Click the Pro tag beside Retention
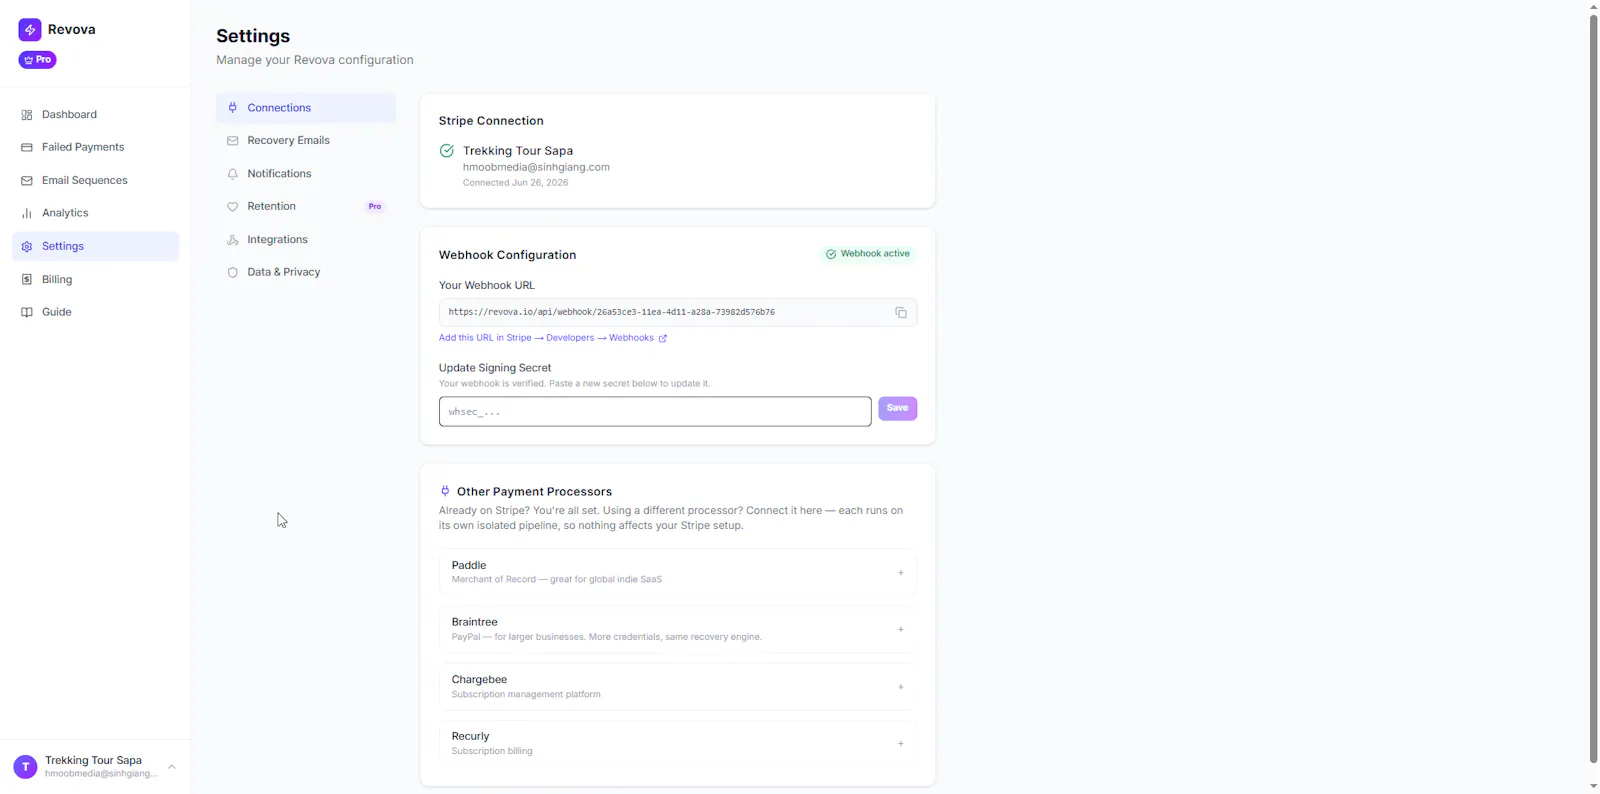This screenshot has height=794, width=1600. click(375, 206)
